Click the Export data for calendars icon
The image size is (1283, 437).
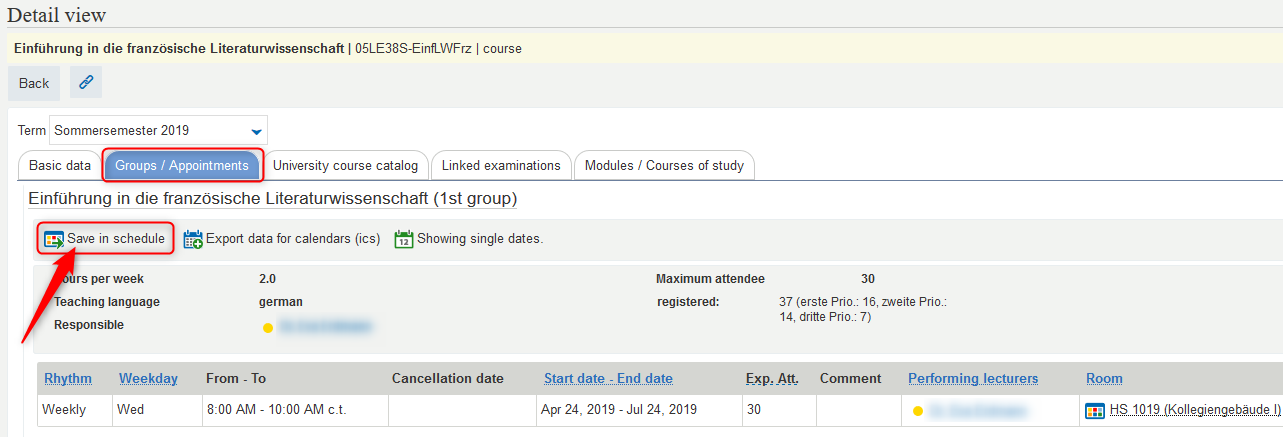193,239
